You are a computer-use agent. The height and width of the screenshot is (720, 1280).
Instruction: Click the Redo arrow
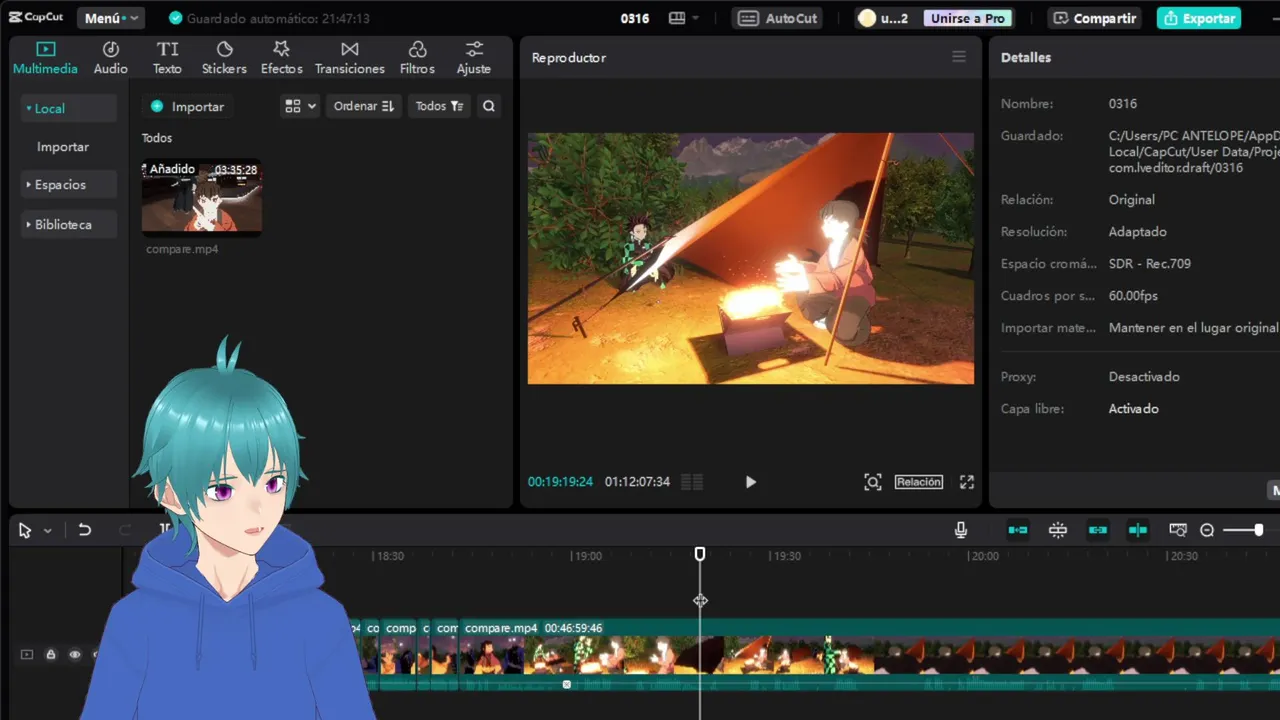(x=125, y=530)
